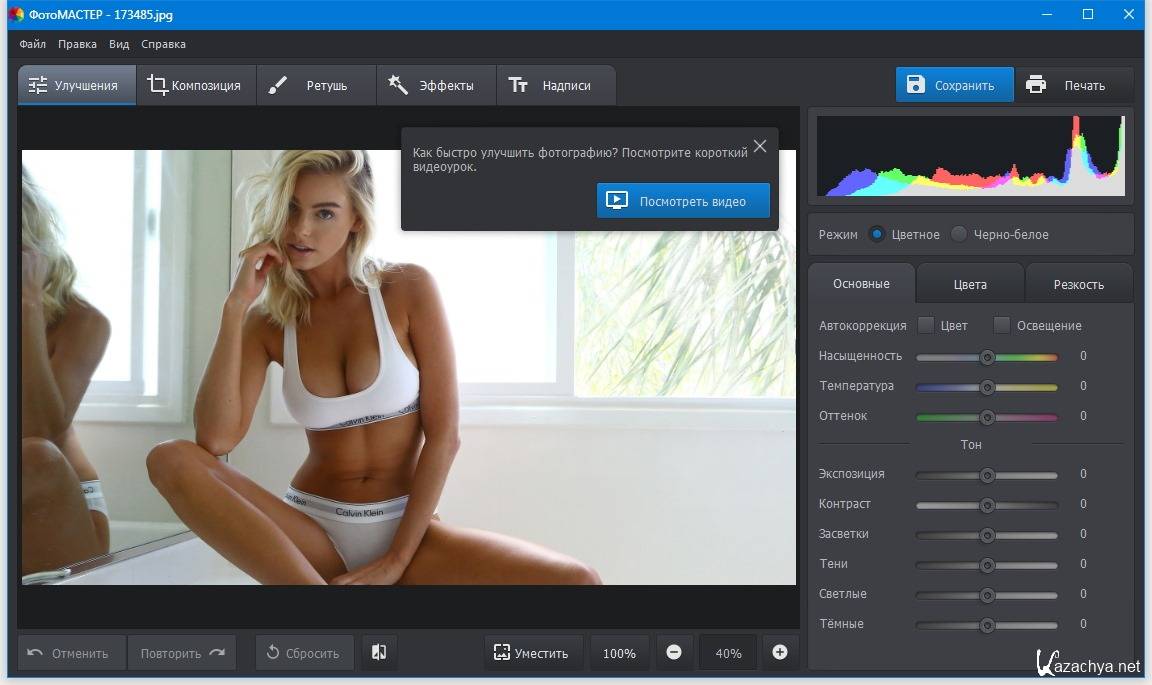Click the photo on the canvas
Image resolution: width=1152 pixels, height=685 pixels.
[x=408, y=367]
